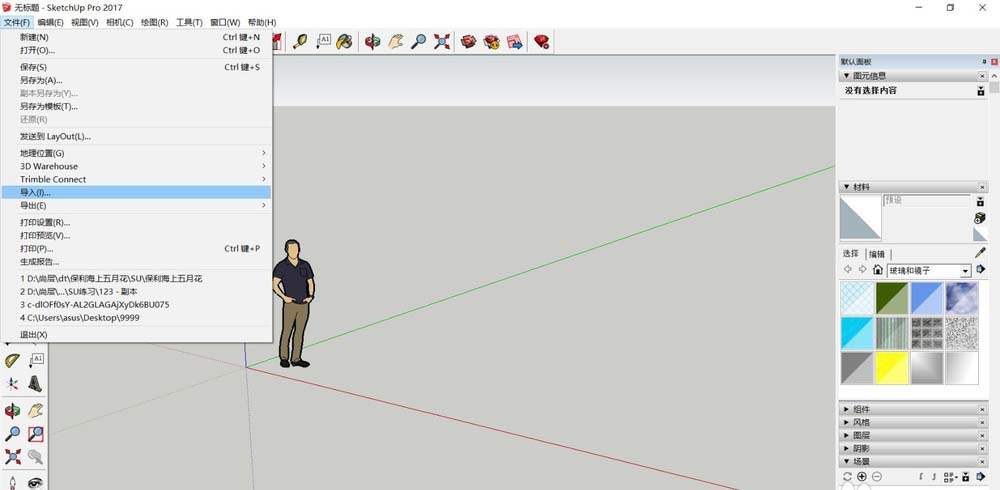
Task: Collapse the 图元信息 panel
Action: pos(848,76)
